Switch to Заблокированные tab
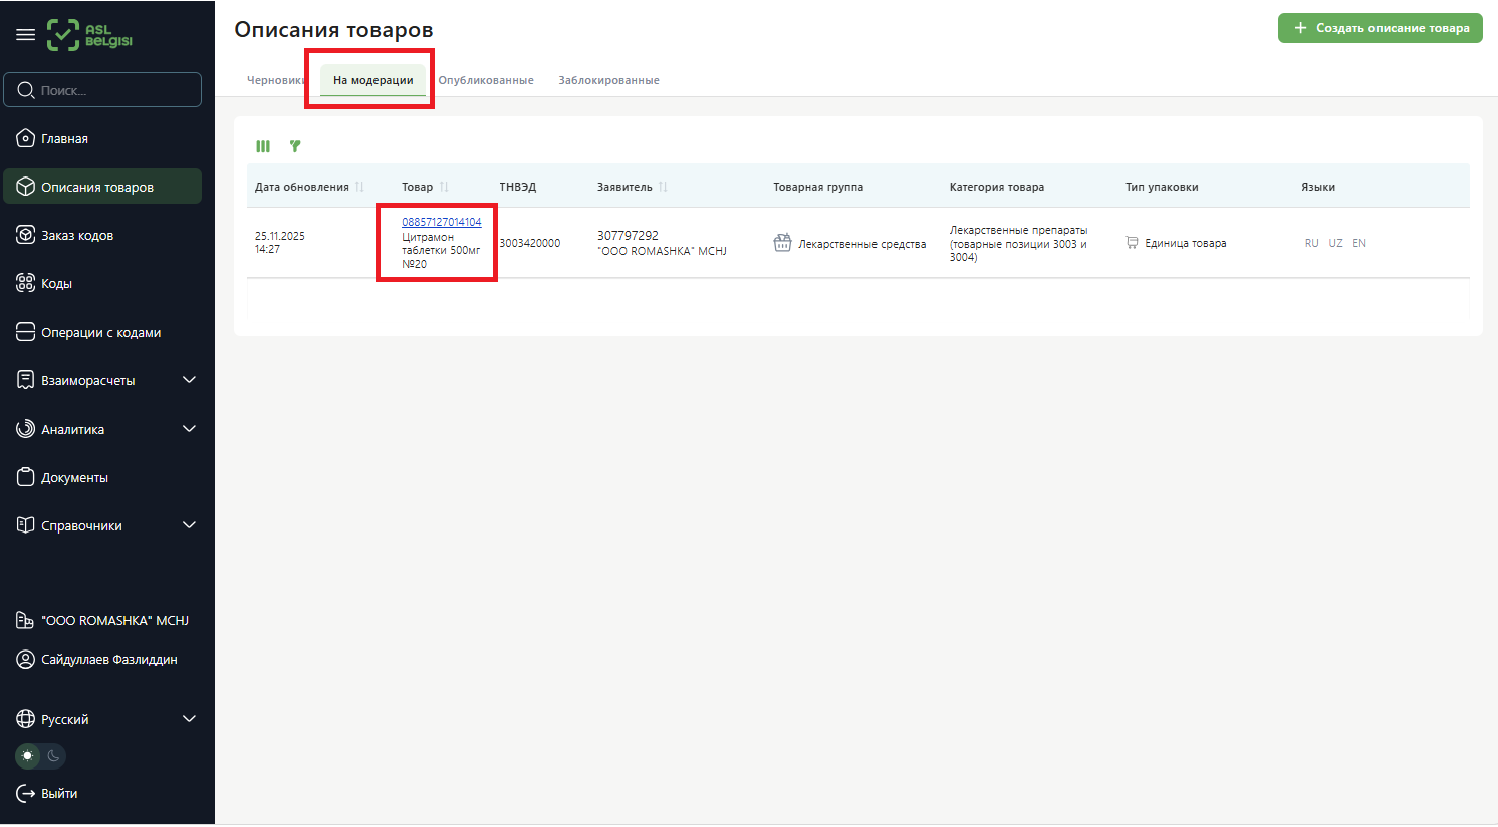 (608, 80)
